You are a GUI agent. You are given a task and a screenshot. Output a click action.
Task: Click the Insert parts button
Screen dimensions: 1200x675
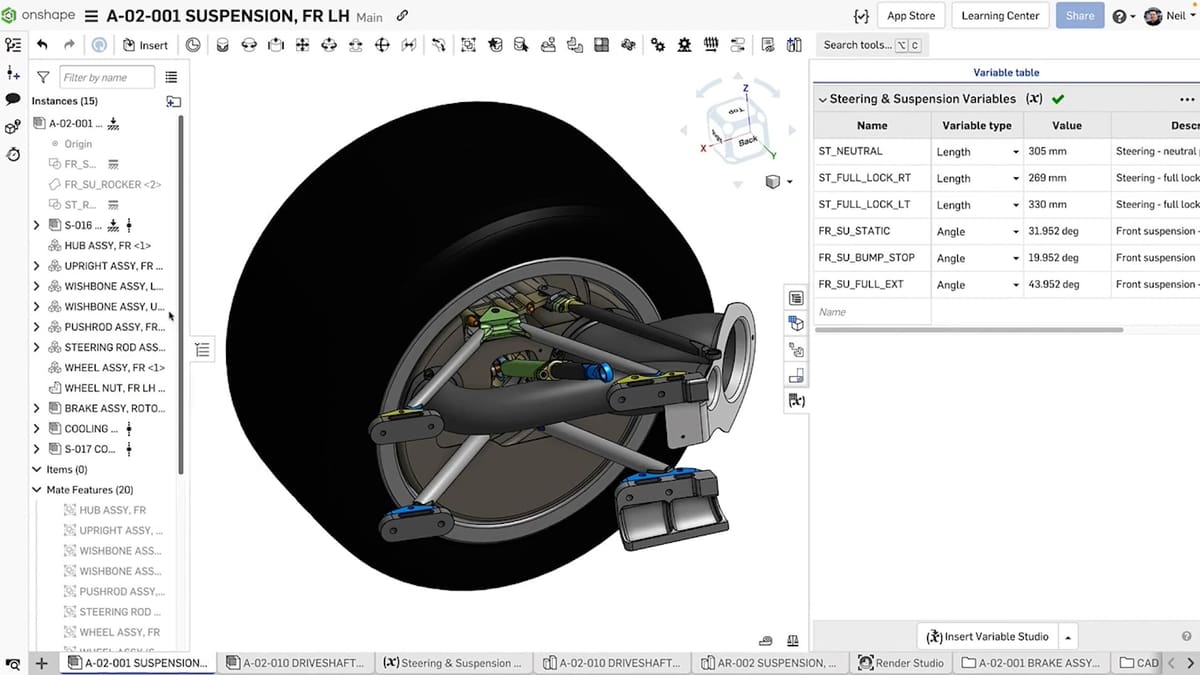click(145, 45)
